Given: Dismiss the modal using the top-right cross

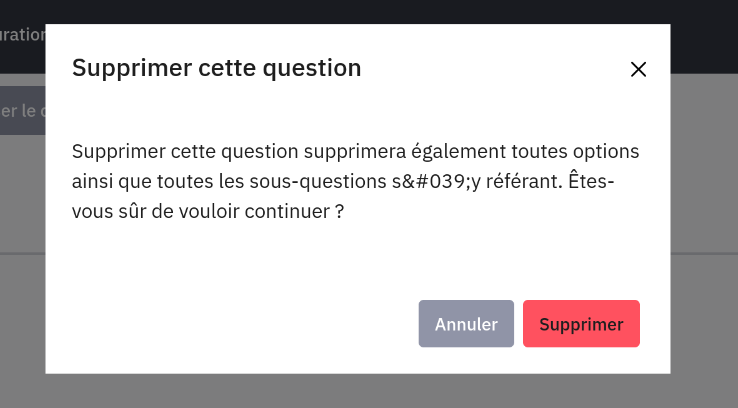Looking at the screenshot, I should pyautogui.click(x=638, y=69).
